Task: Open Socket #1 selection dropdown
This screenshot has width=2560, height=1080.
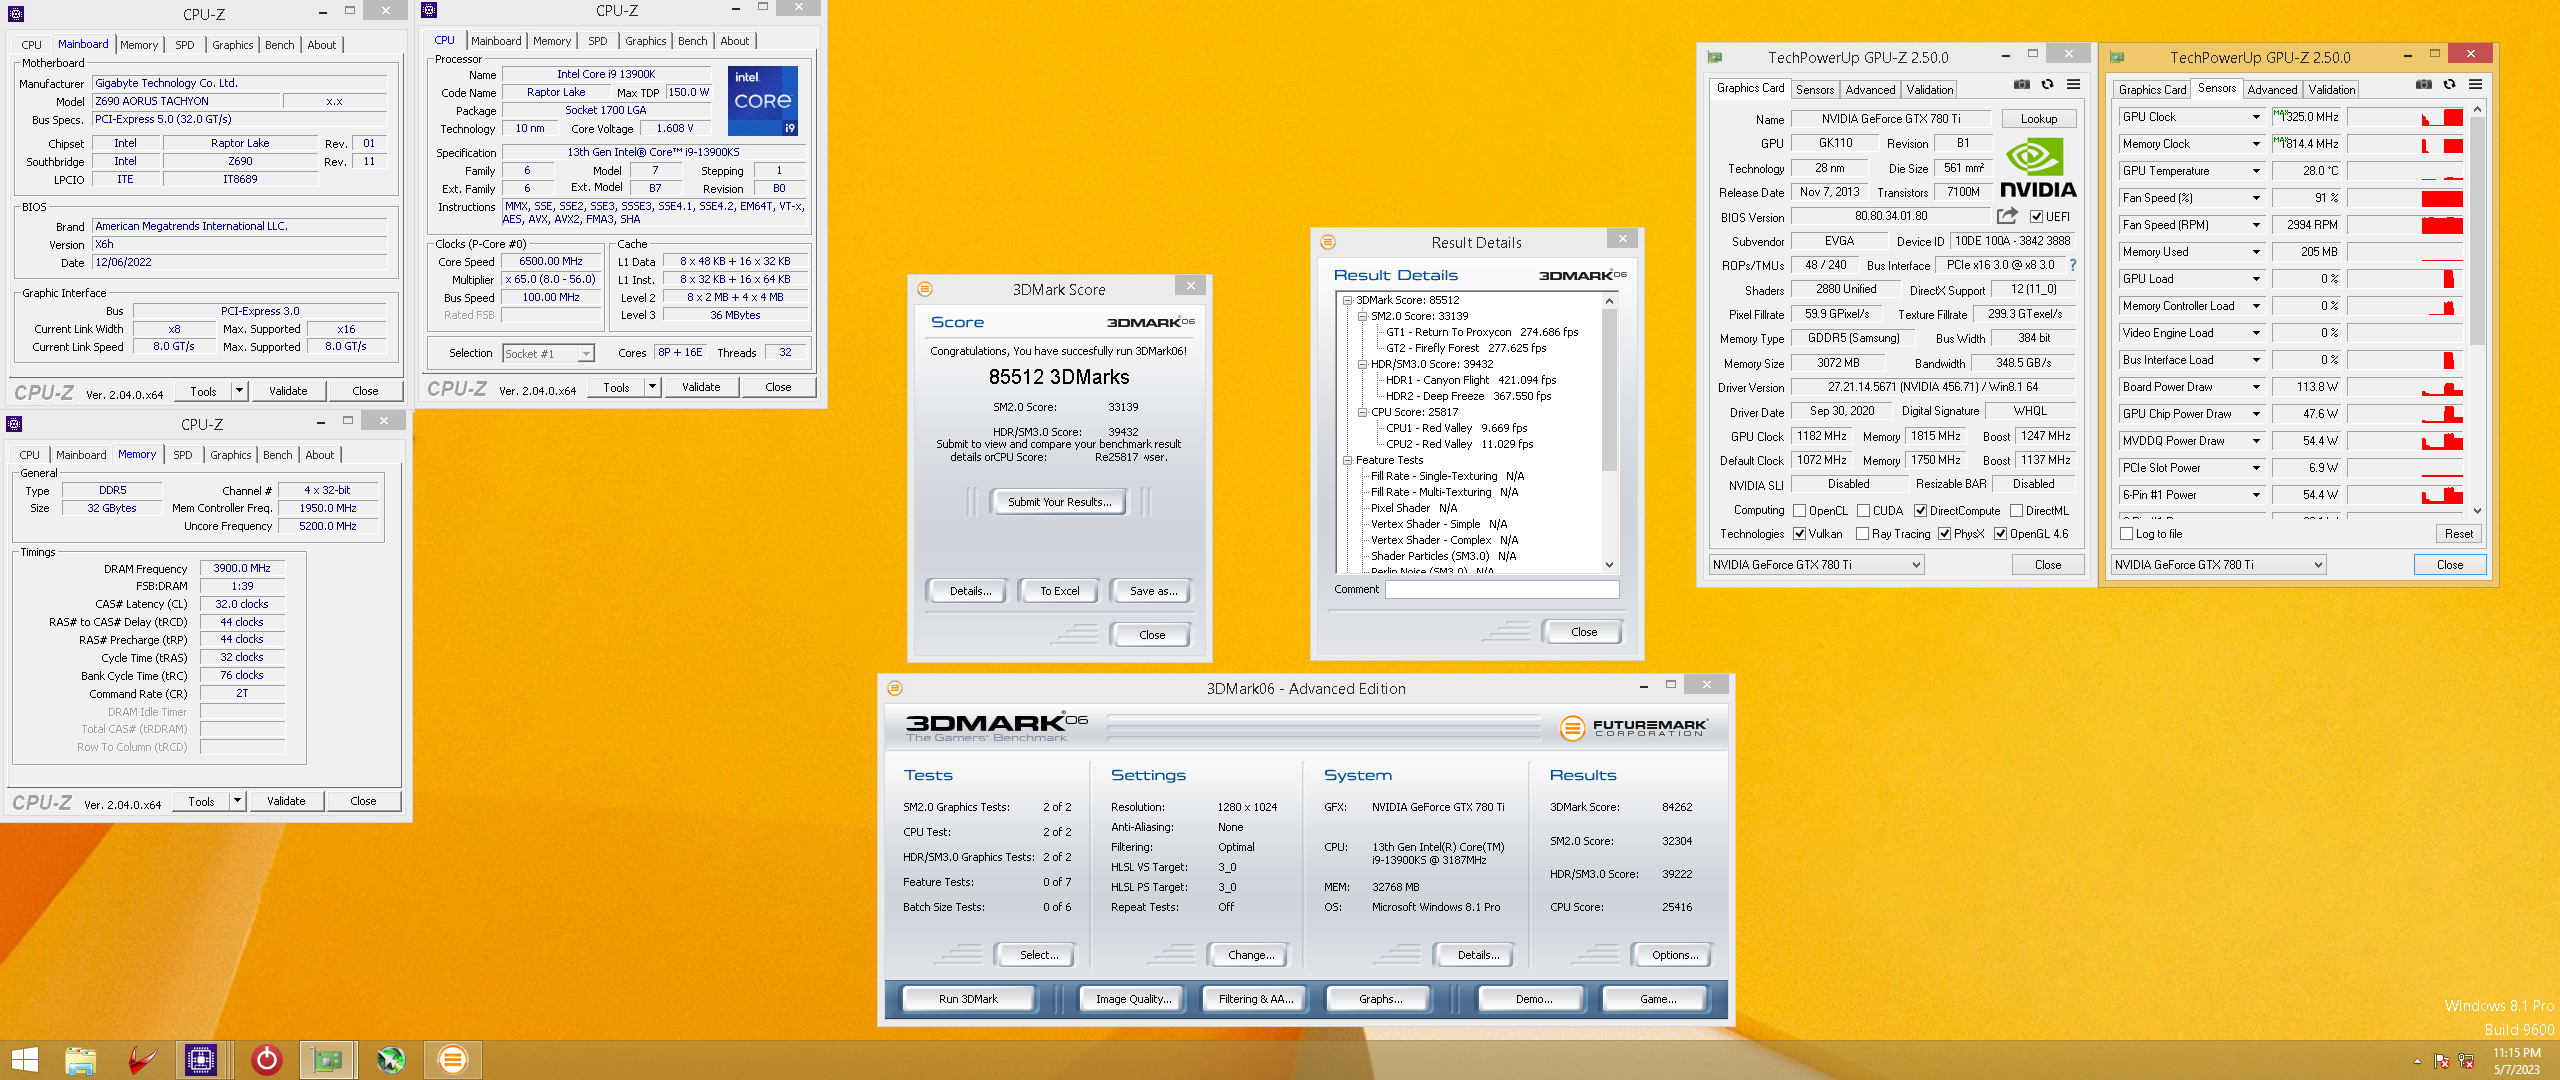Action: (x=548, y=353)
